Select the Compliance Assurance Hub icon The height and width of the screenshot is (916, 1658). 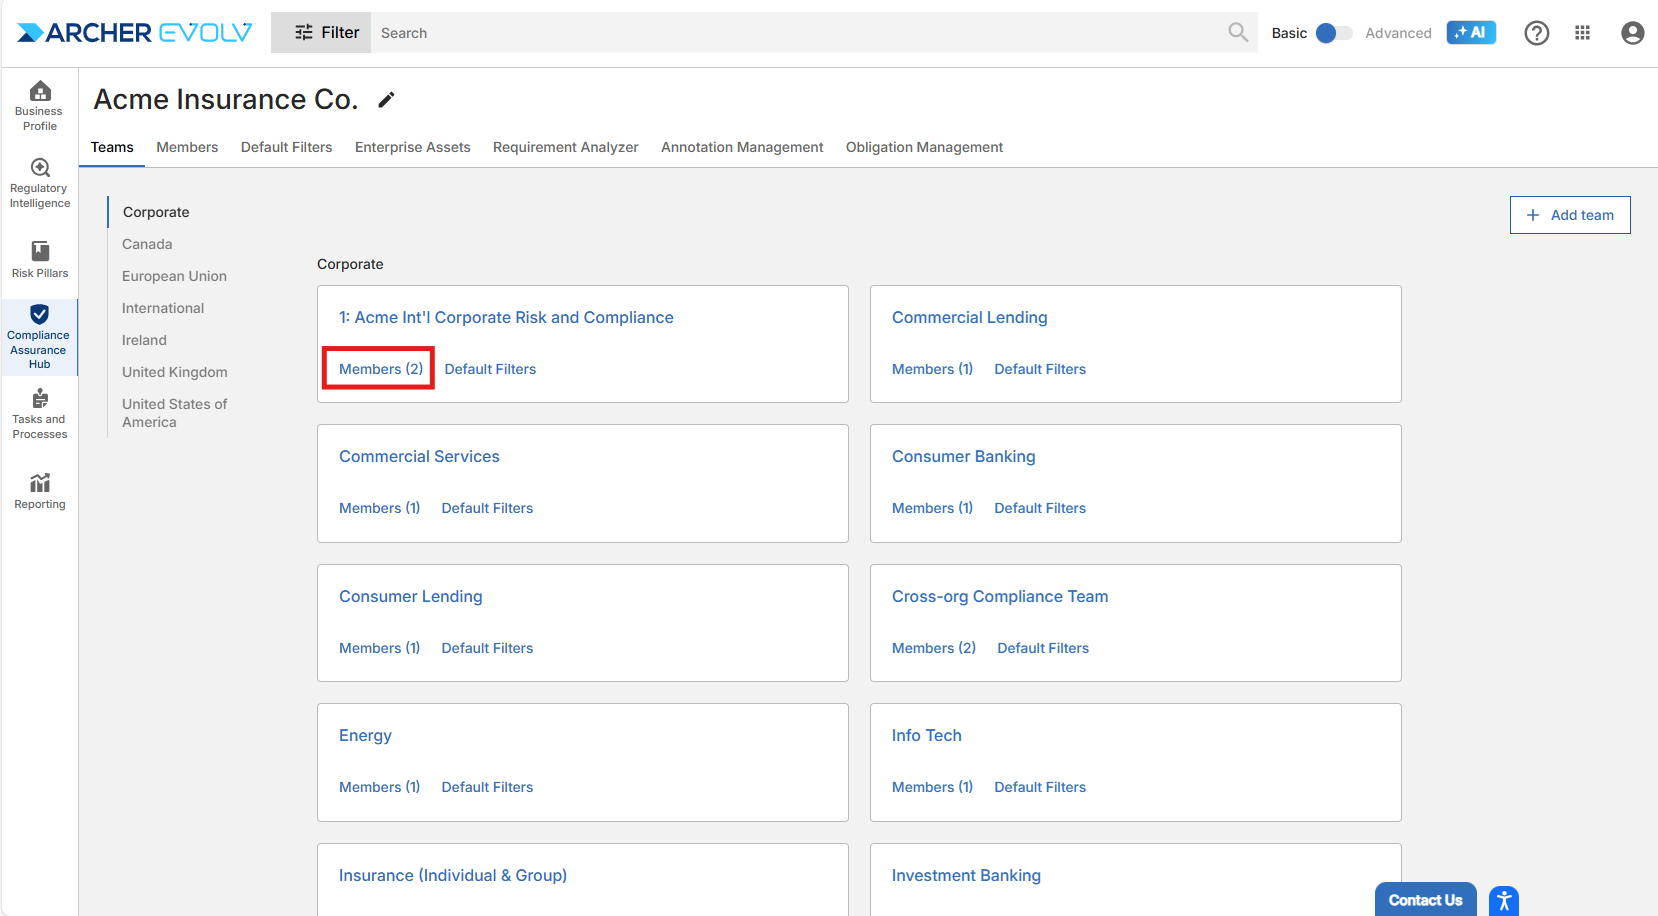pos(39,336)
